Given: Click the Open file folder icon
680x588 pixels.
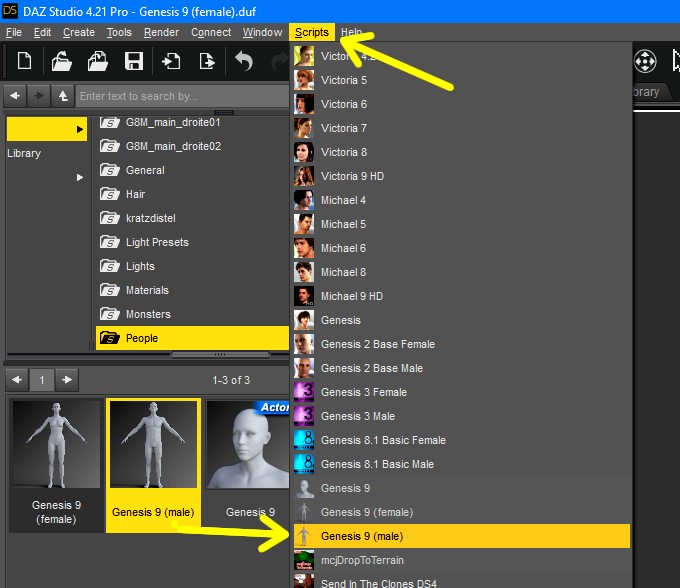Looking at the screenshot, I should (x=62, y=61).
